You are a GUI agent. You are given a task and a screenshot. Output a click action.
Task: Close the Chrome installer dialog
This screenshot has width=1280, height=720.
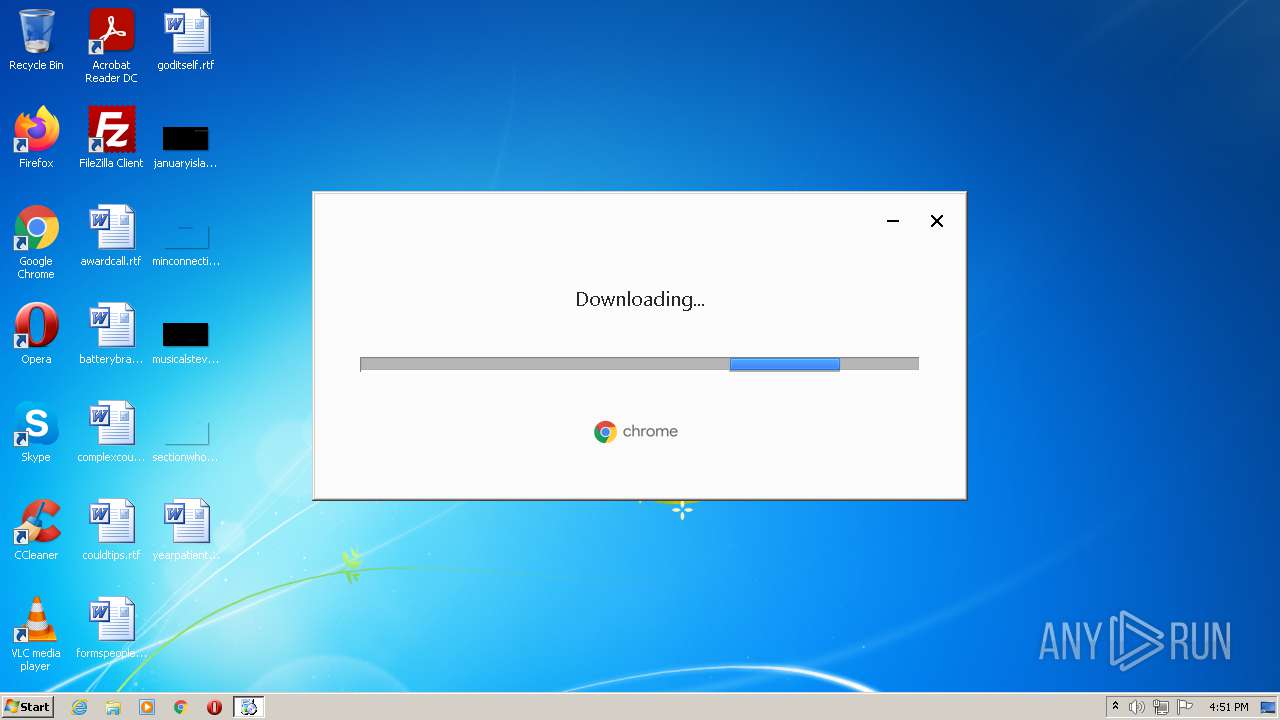(937, 221)
